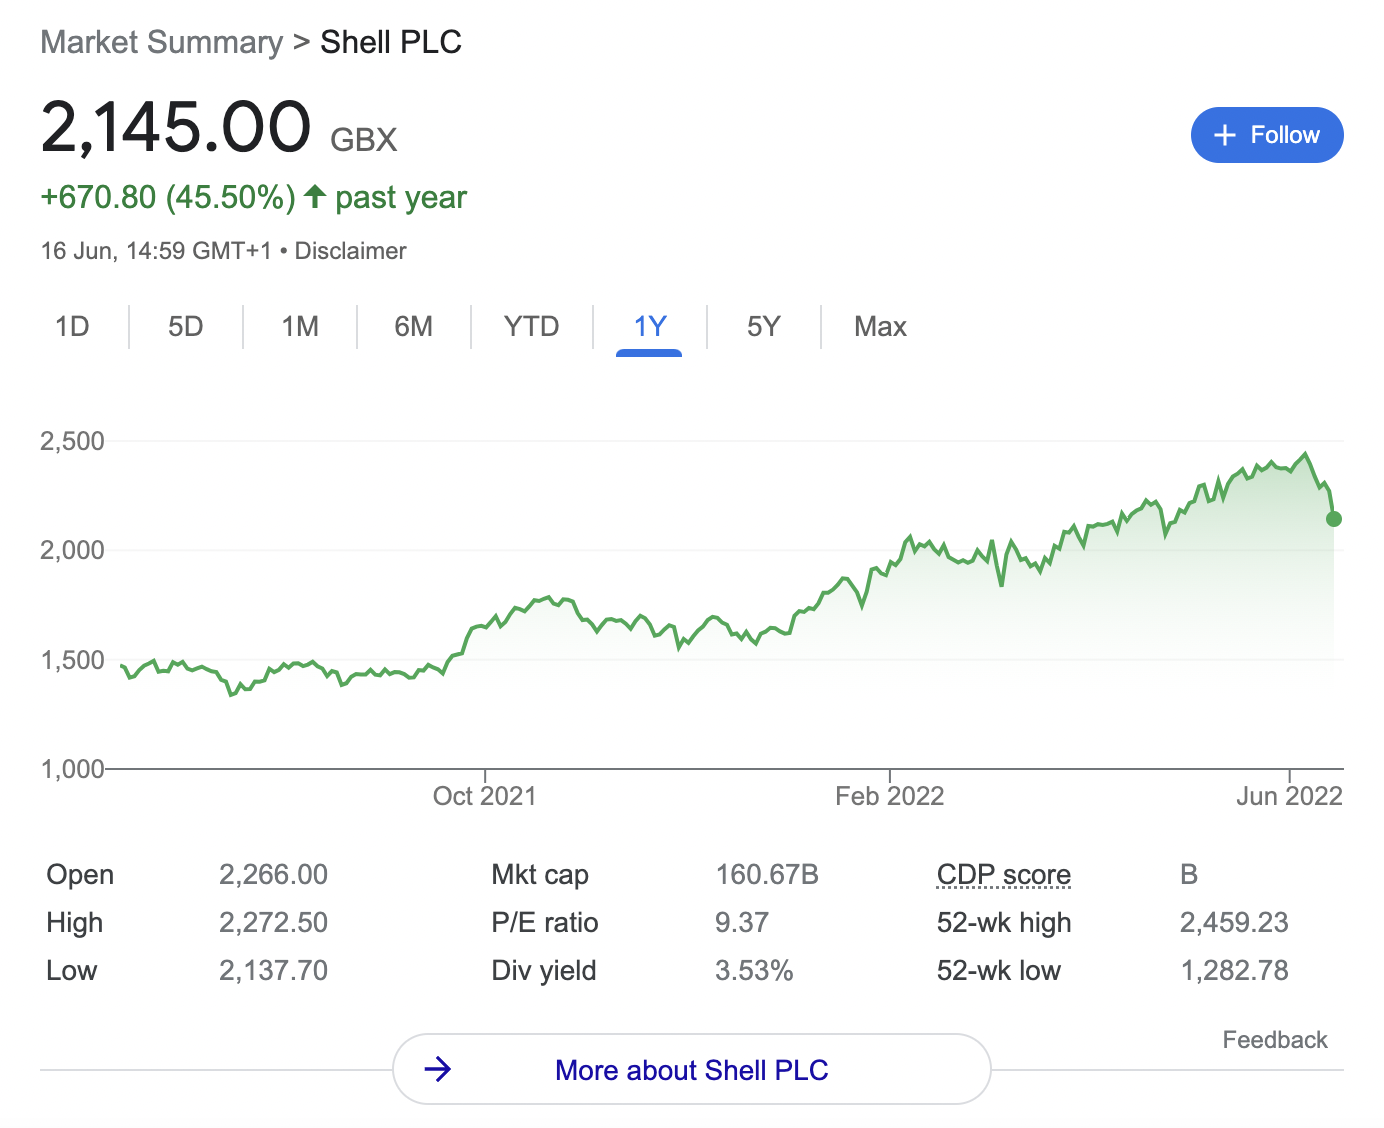Click the 52-wk high label

[x=1004, y=923]
